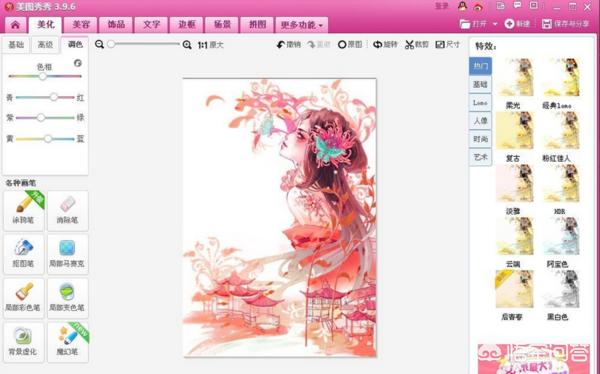This screenshot has width=600, height=374.
Task: Open the 抠图笔 cutout tool
Action: click(x=24, y=254)
